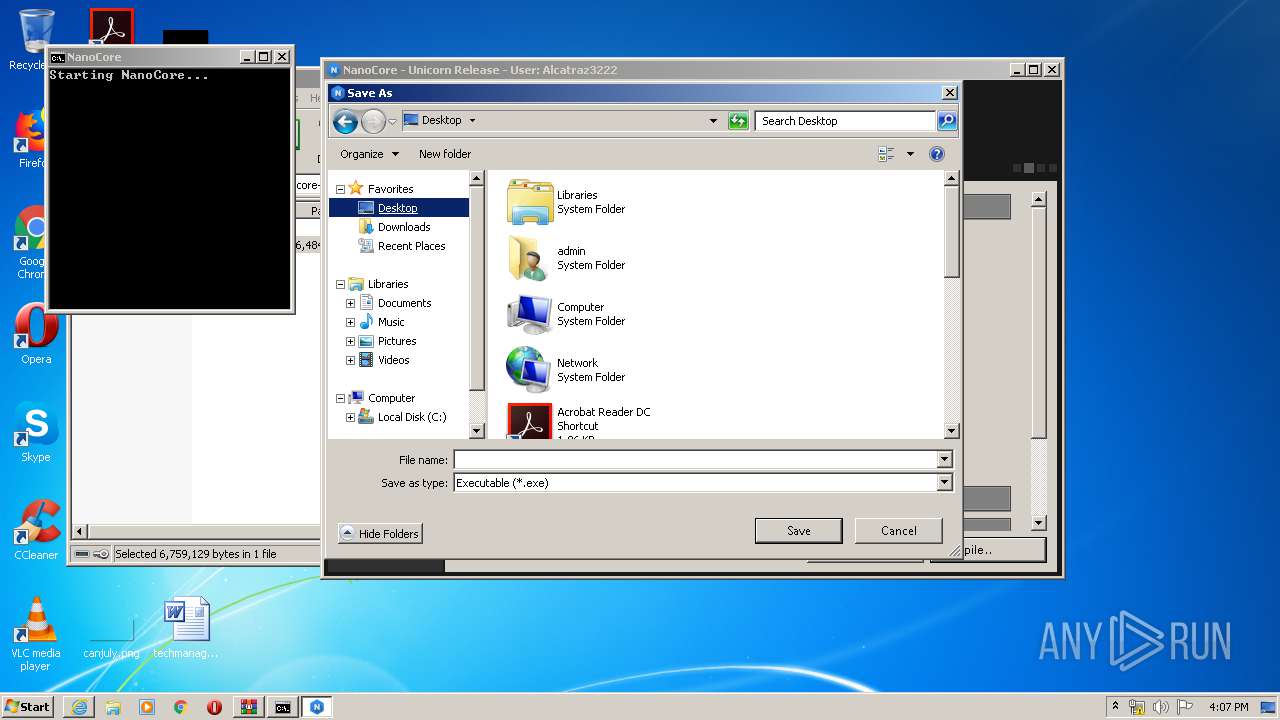Expand the Videos library node
Viewport: 1280px width, 720px height.
point(350,360)
